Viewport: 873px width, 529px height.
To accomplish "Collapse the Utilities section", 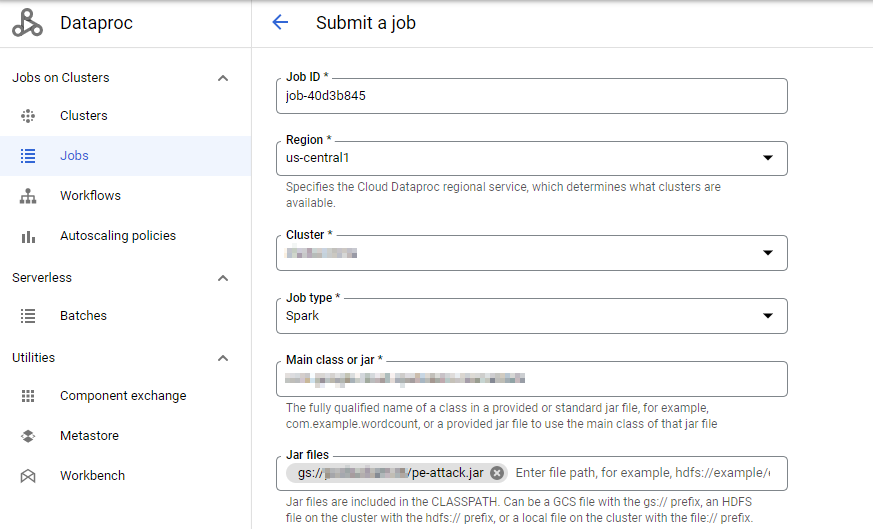I will [223, 358].
